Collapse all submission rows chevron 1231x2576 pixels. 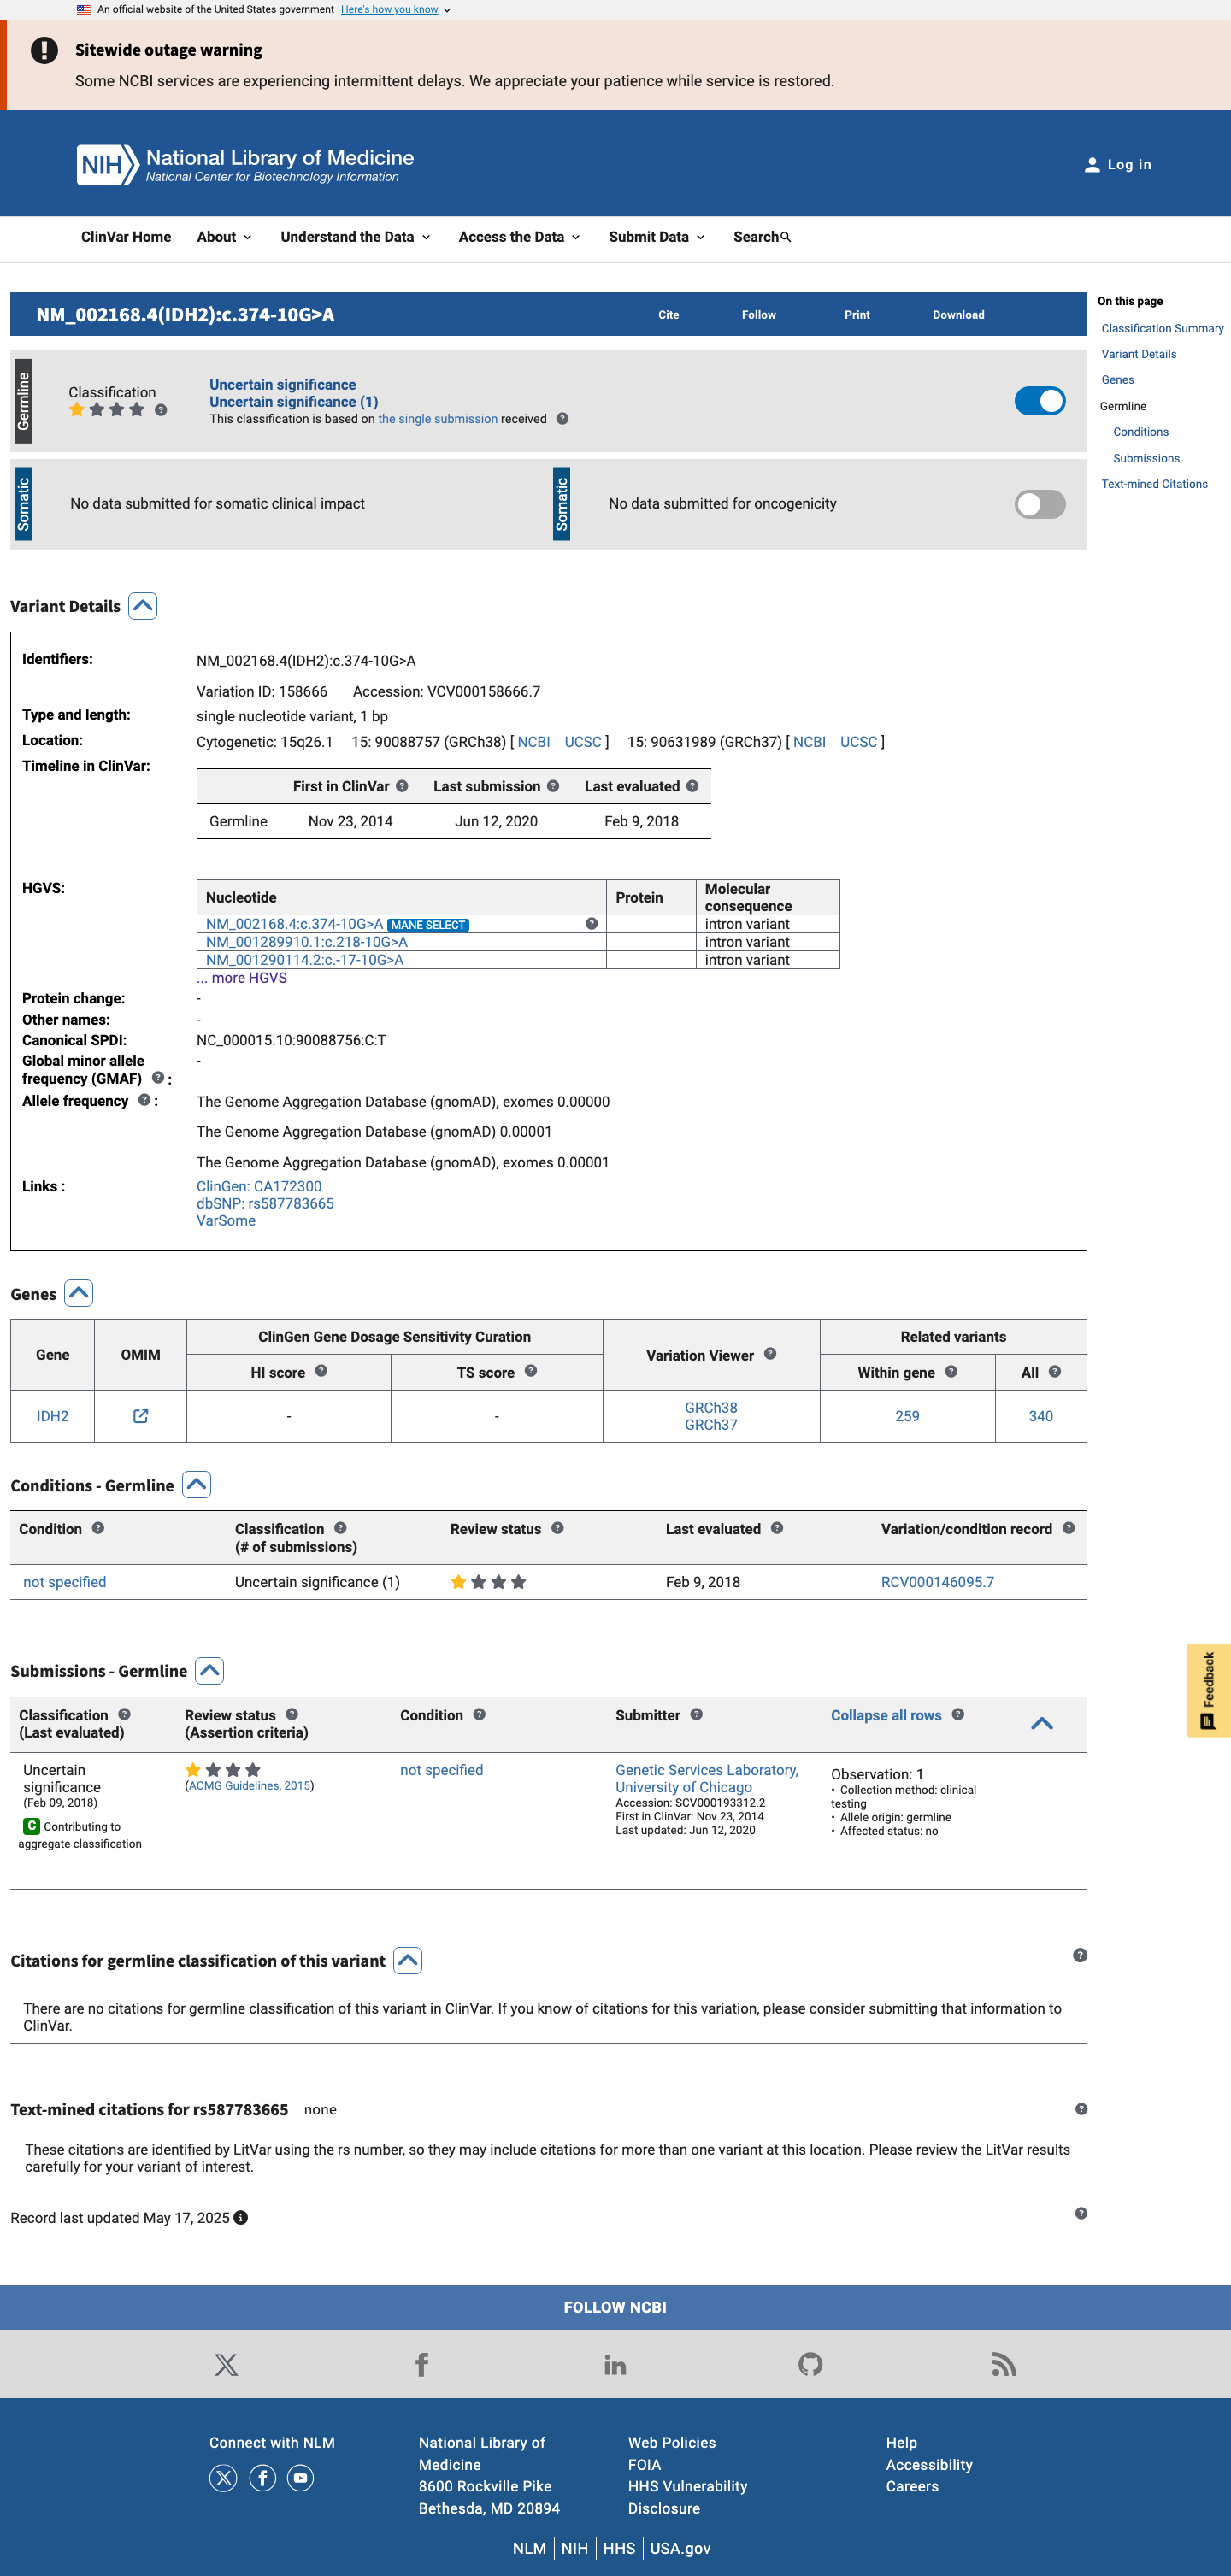(x=1041, y=1723)
